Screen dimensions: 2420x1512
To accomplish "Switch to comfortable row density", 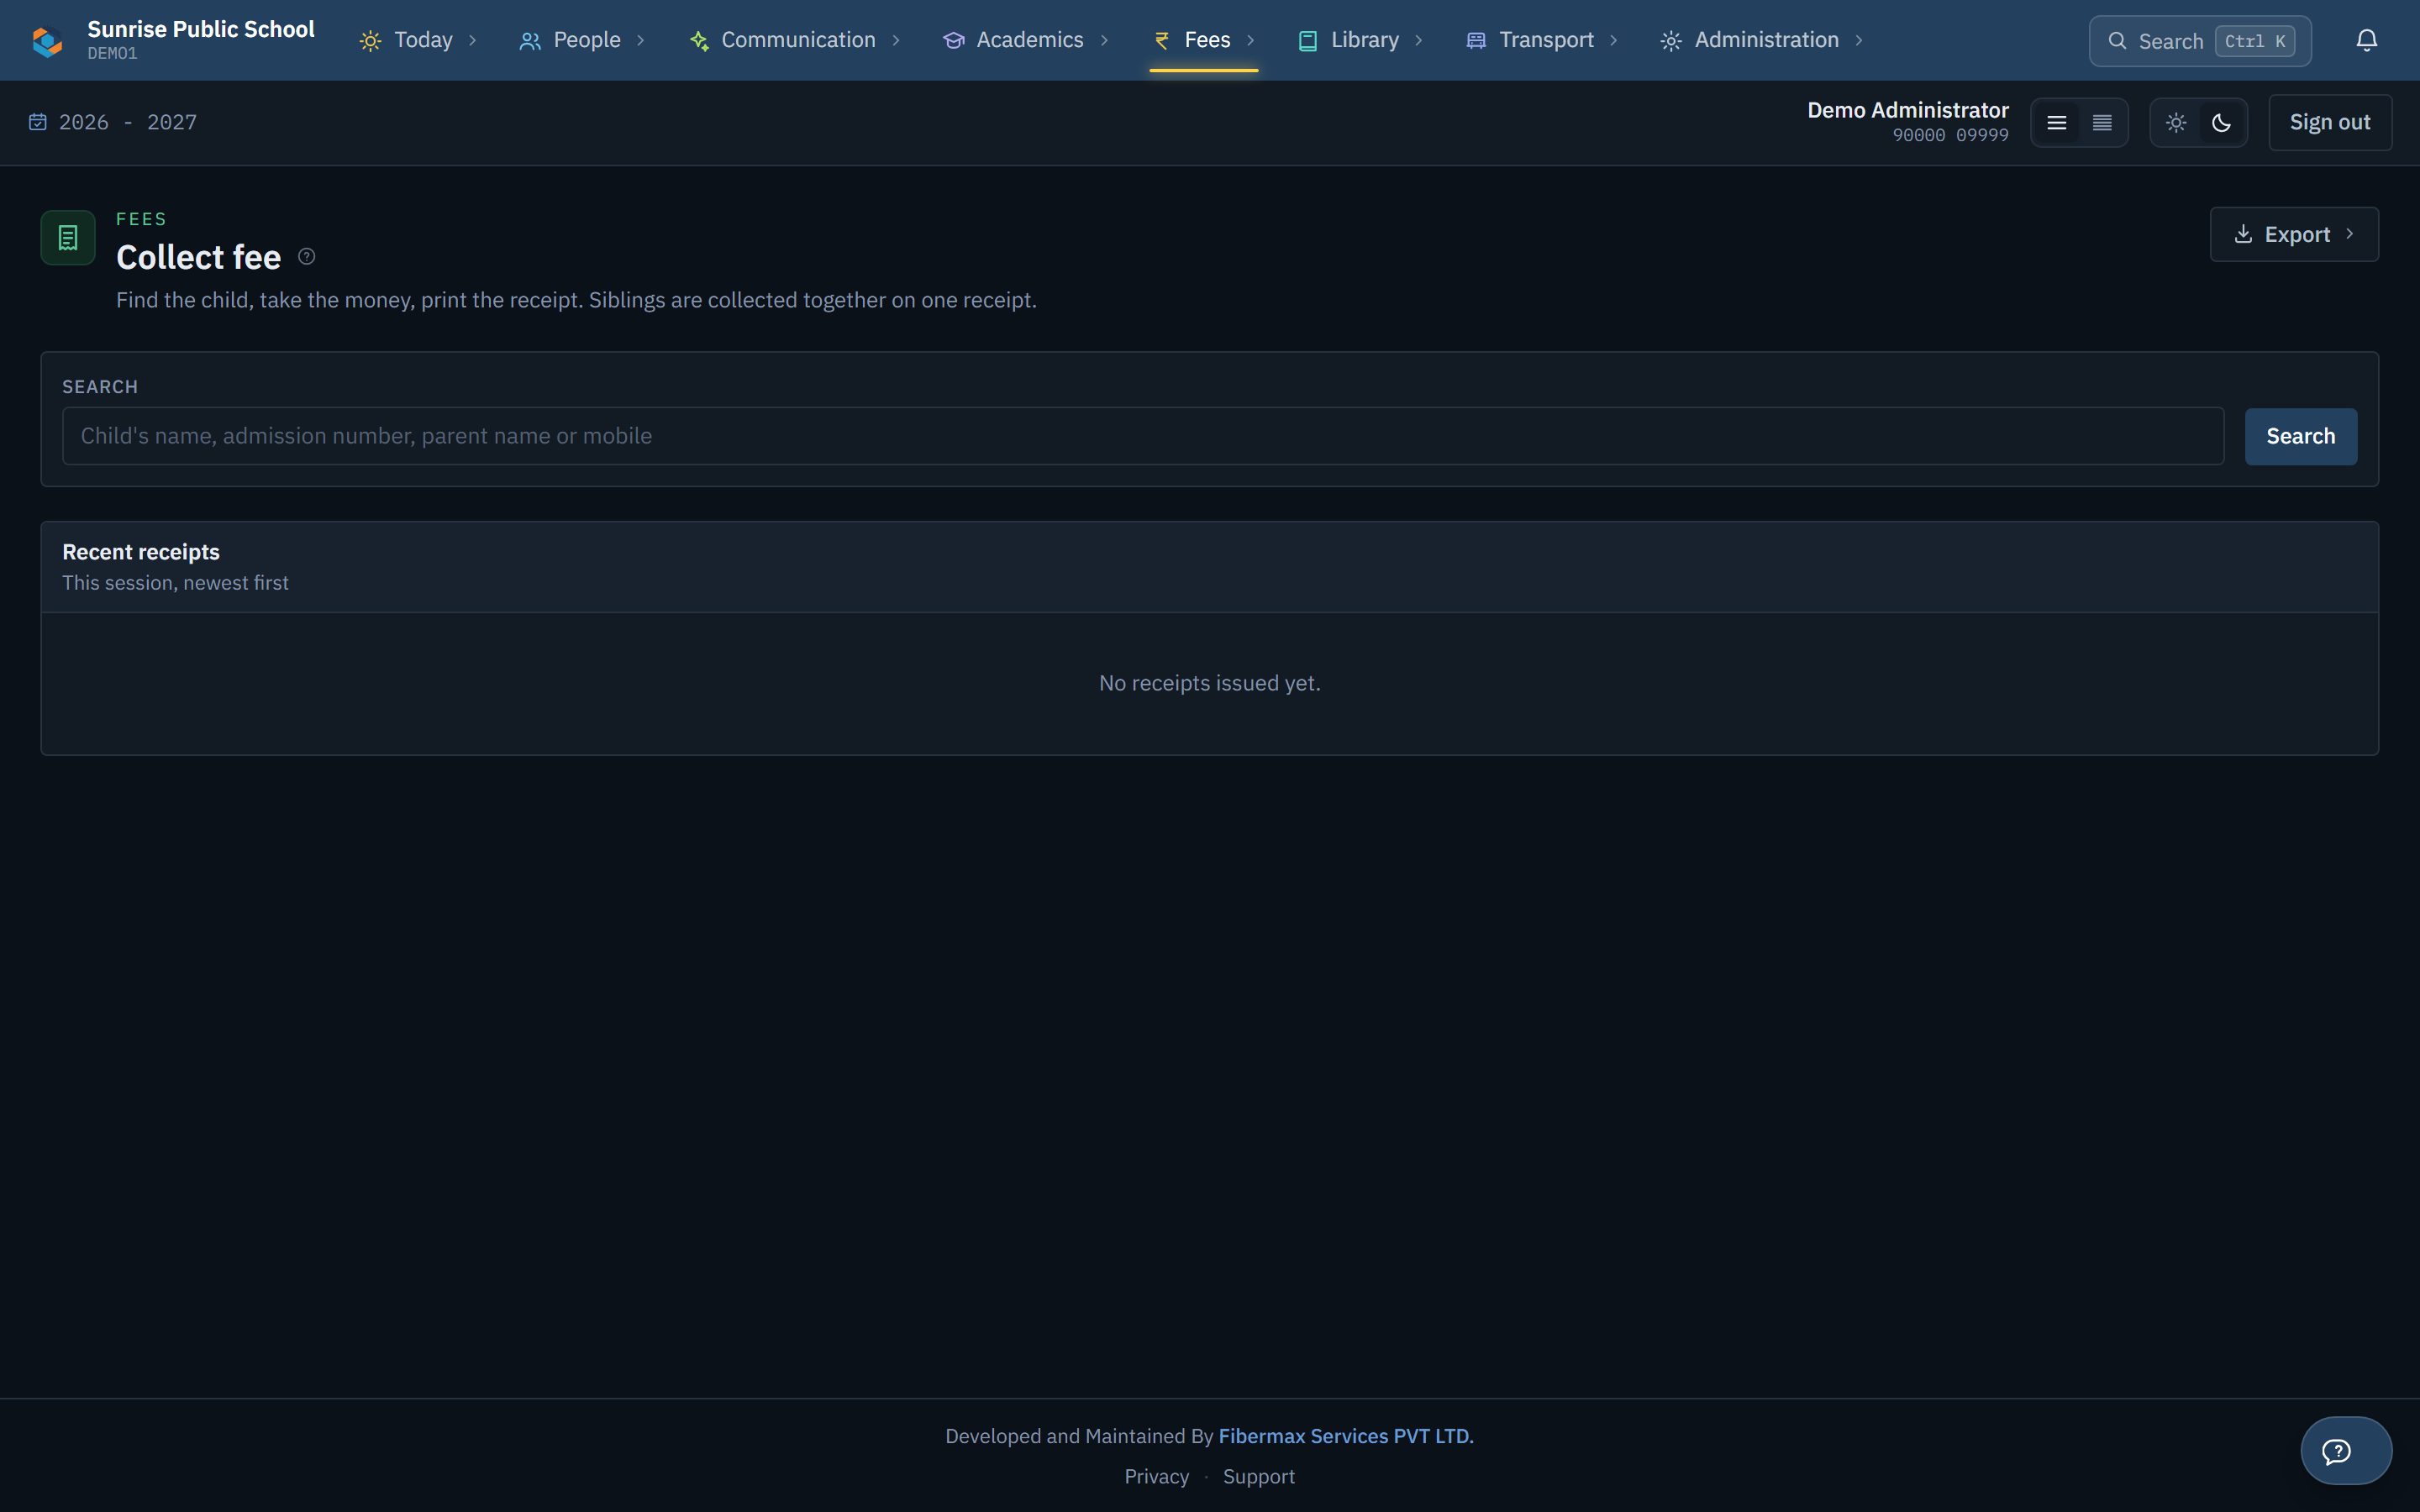I will pos(2056,123).
